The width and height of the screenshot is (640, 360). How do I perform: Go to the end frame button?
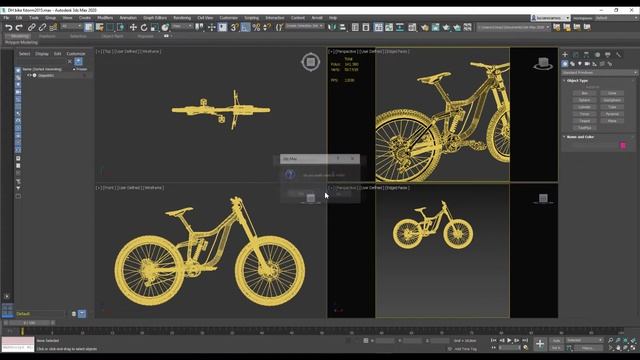click(x=525, y=340)
